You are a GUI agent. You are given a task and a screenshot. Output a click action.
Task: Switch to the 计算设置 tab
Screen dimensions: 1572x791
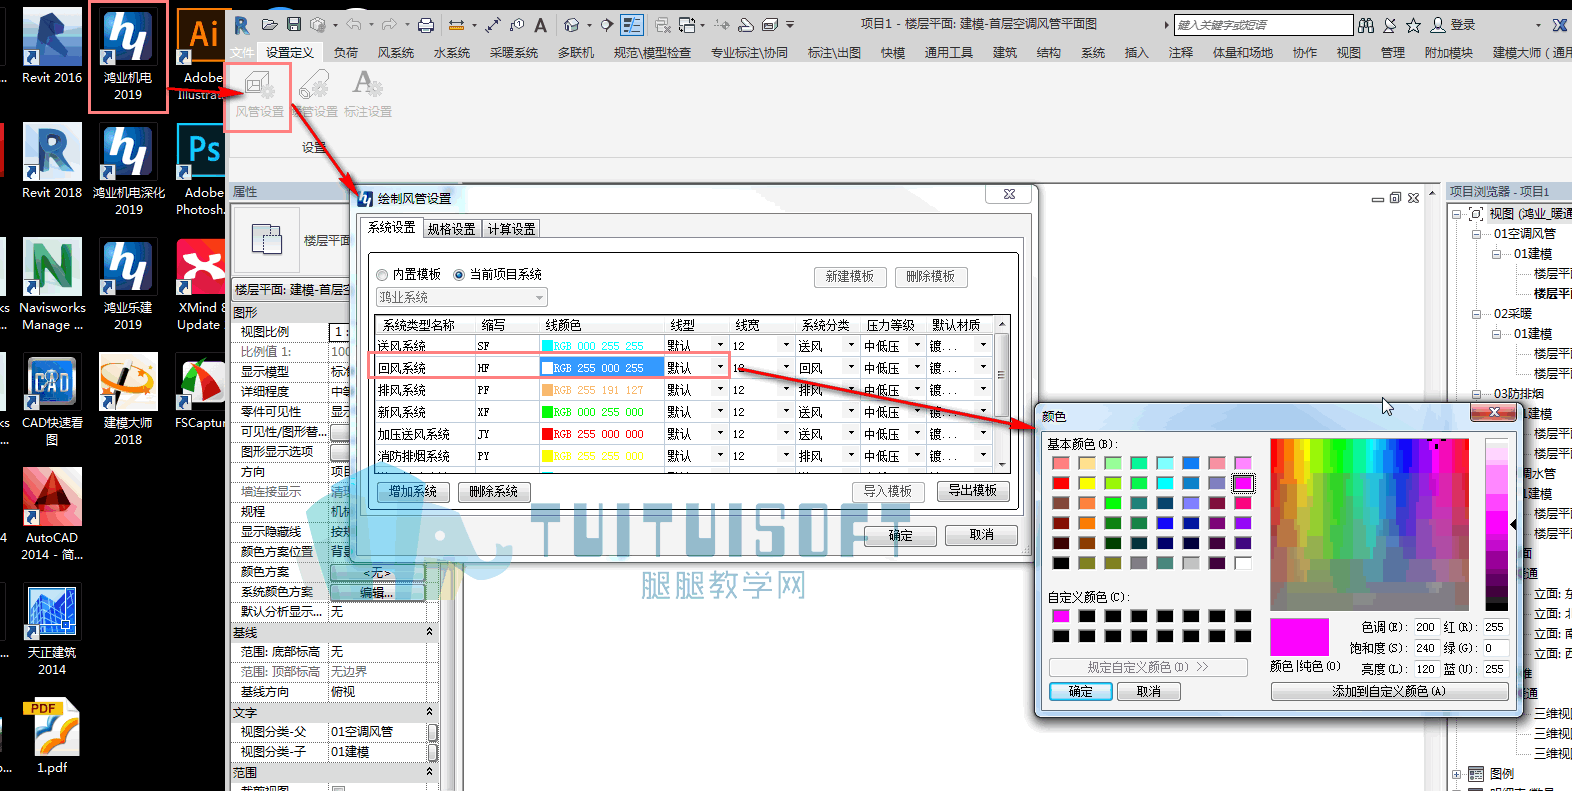511,229
